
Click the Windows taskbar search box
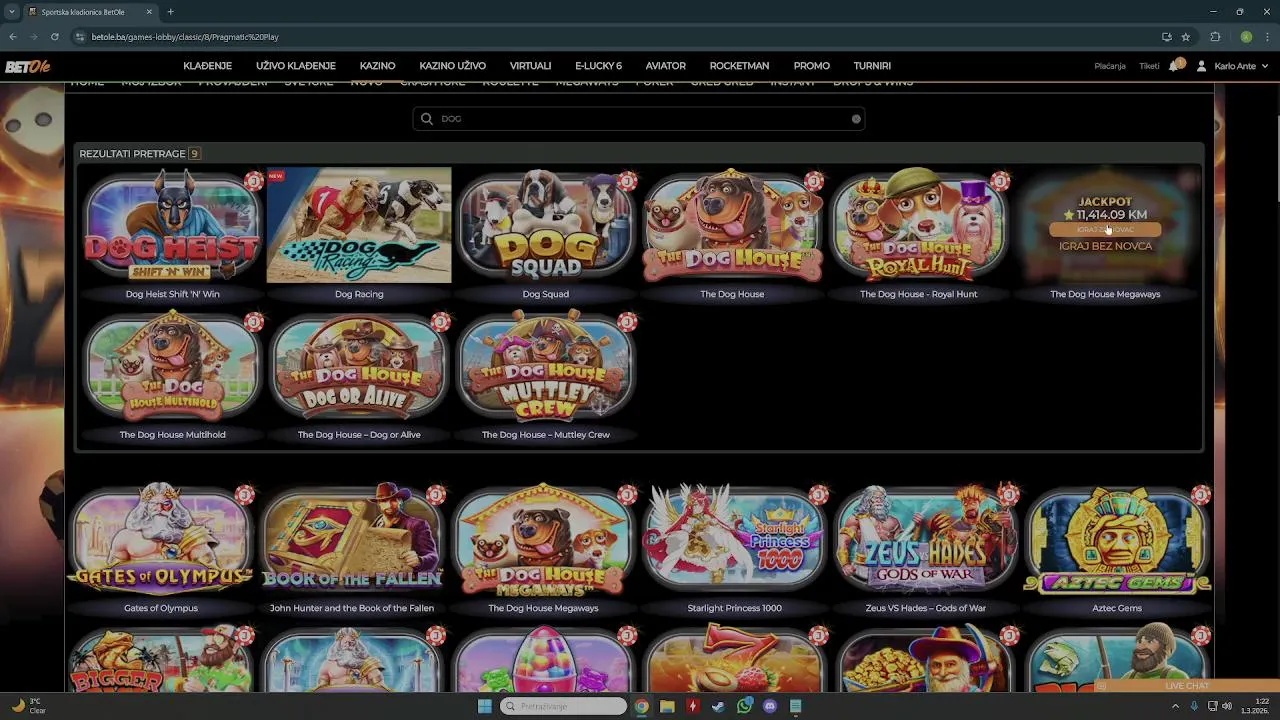(564, 706)
